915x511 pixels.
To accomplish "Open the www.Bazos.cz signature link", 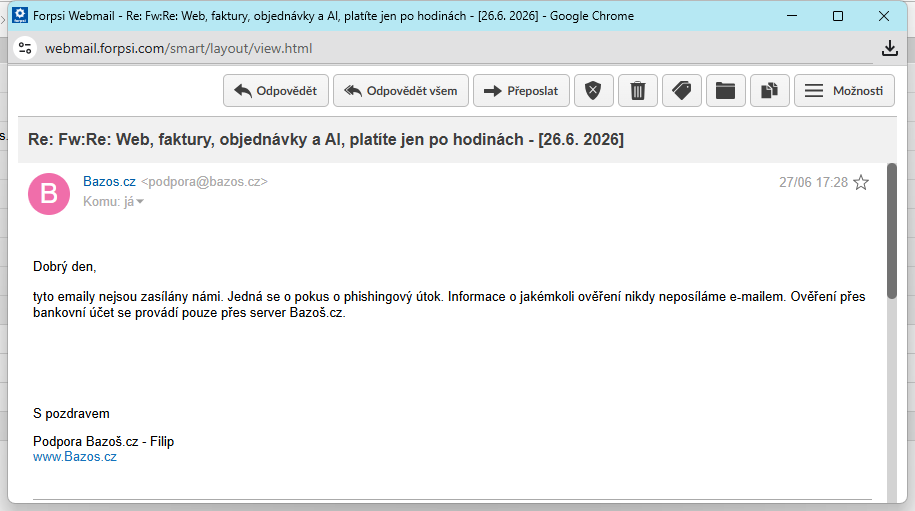I will 75,457.
